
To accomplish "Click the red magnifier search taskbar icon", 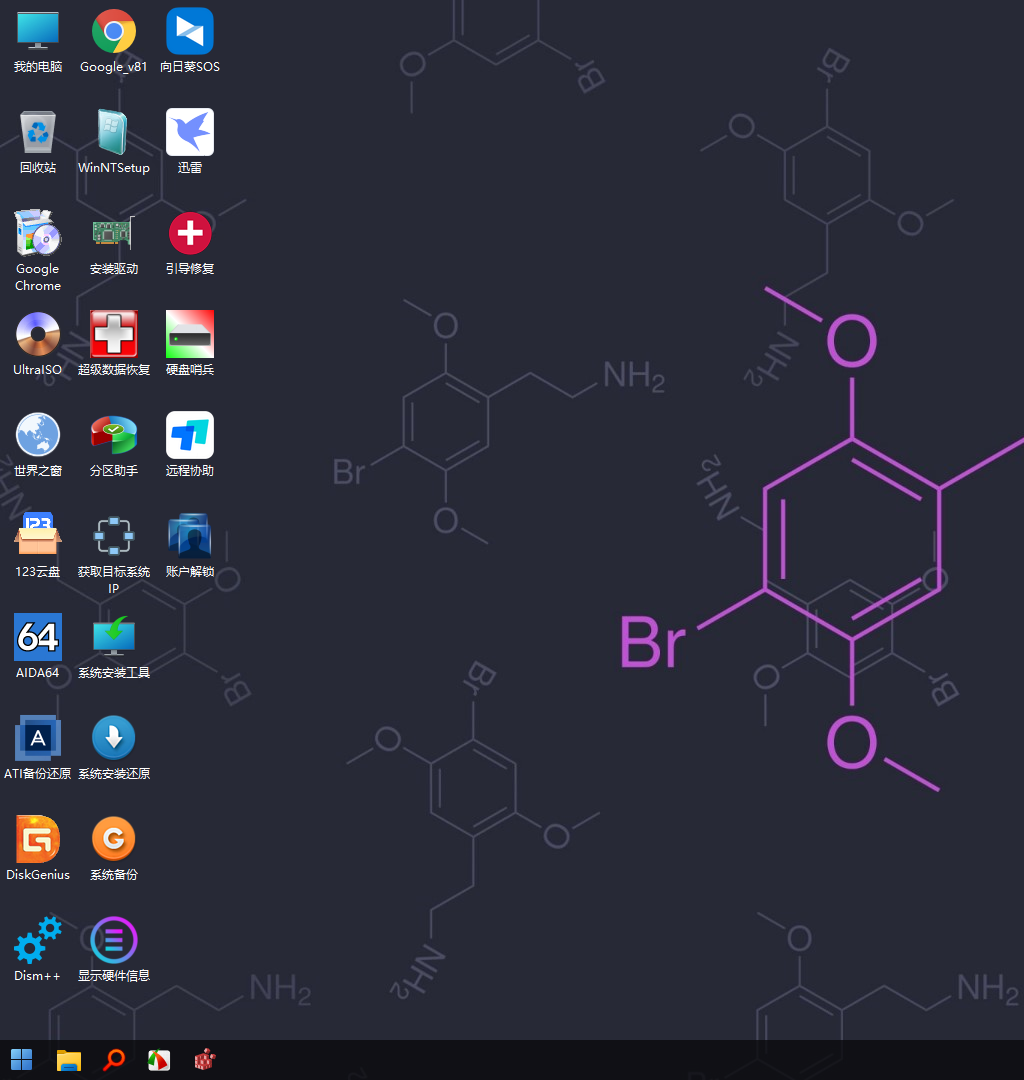I will (x=114, y=1059).
